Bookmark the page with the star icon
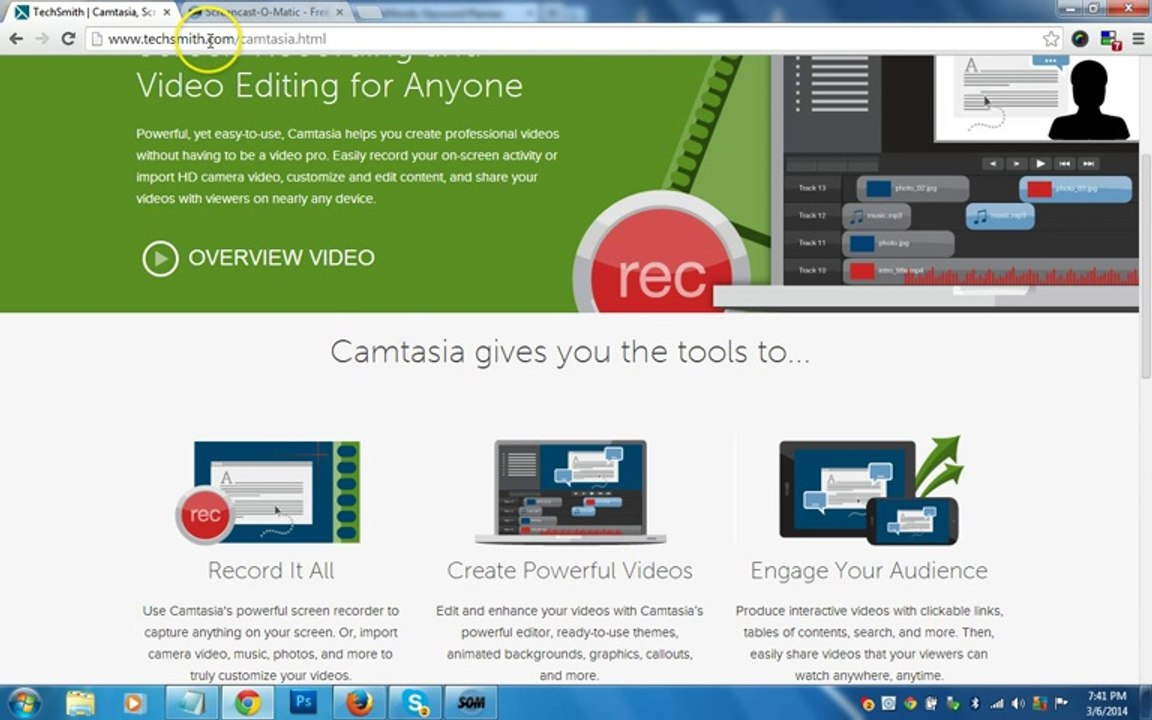The height and width of the screenshot is (720, 1152). point(1051,39)
